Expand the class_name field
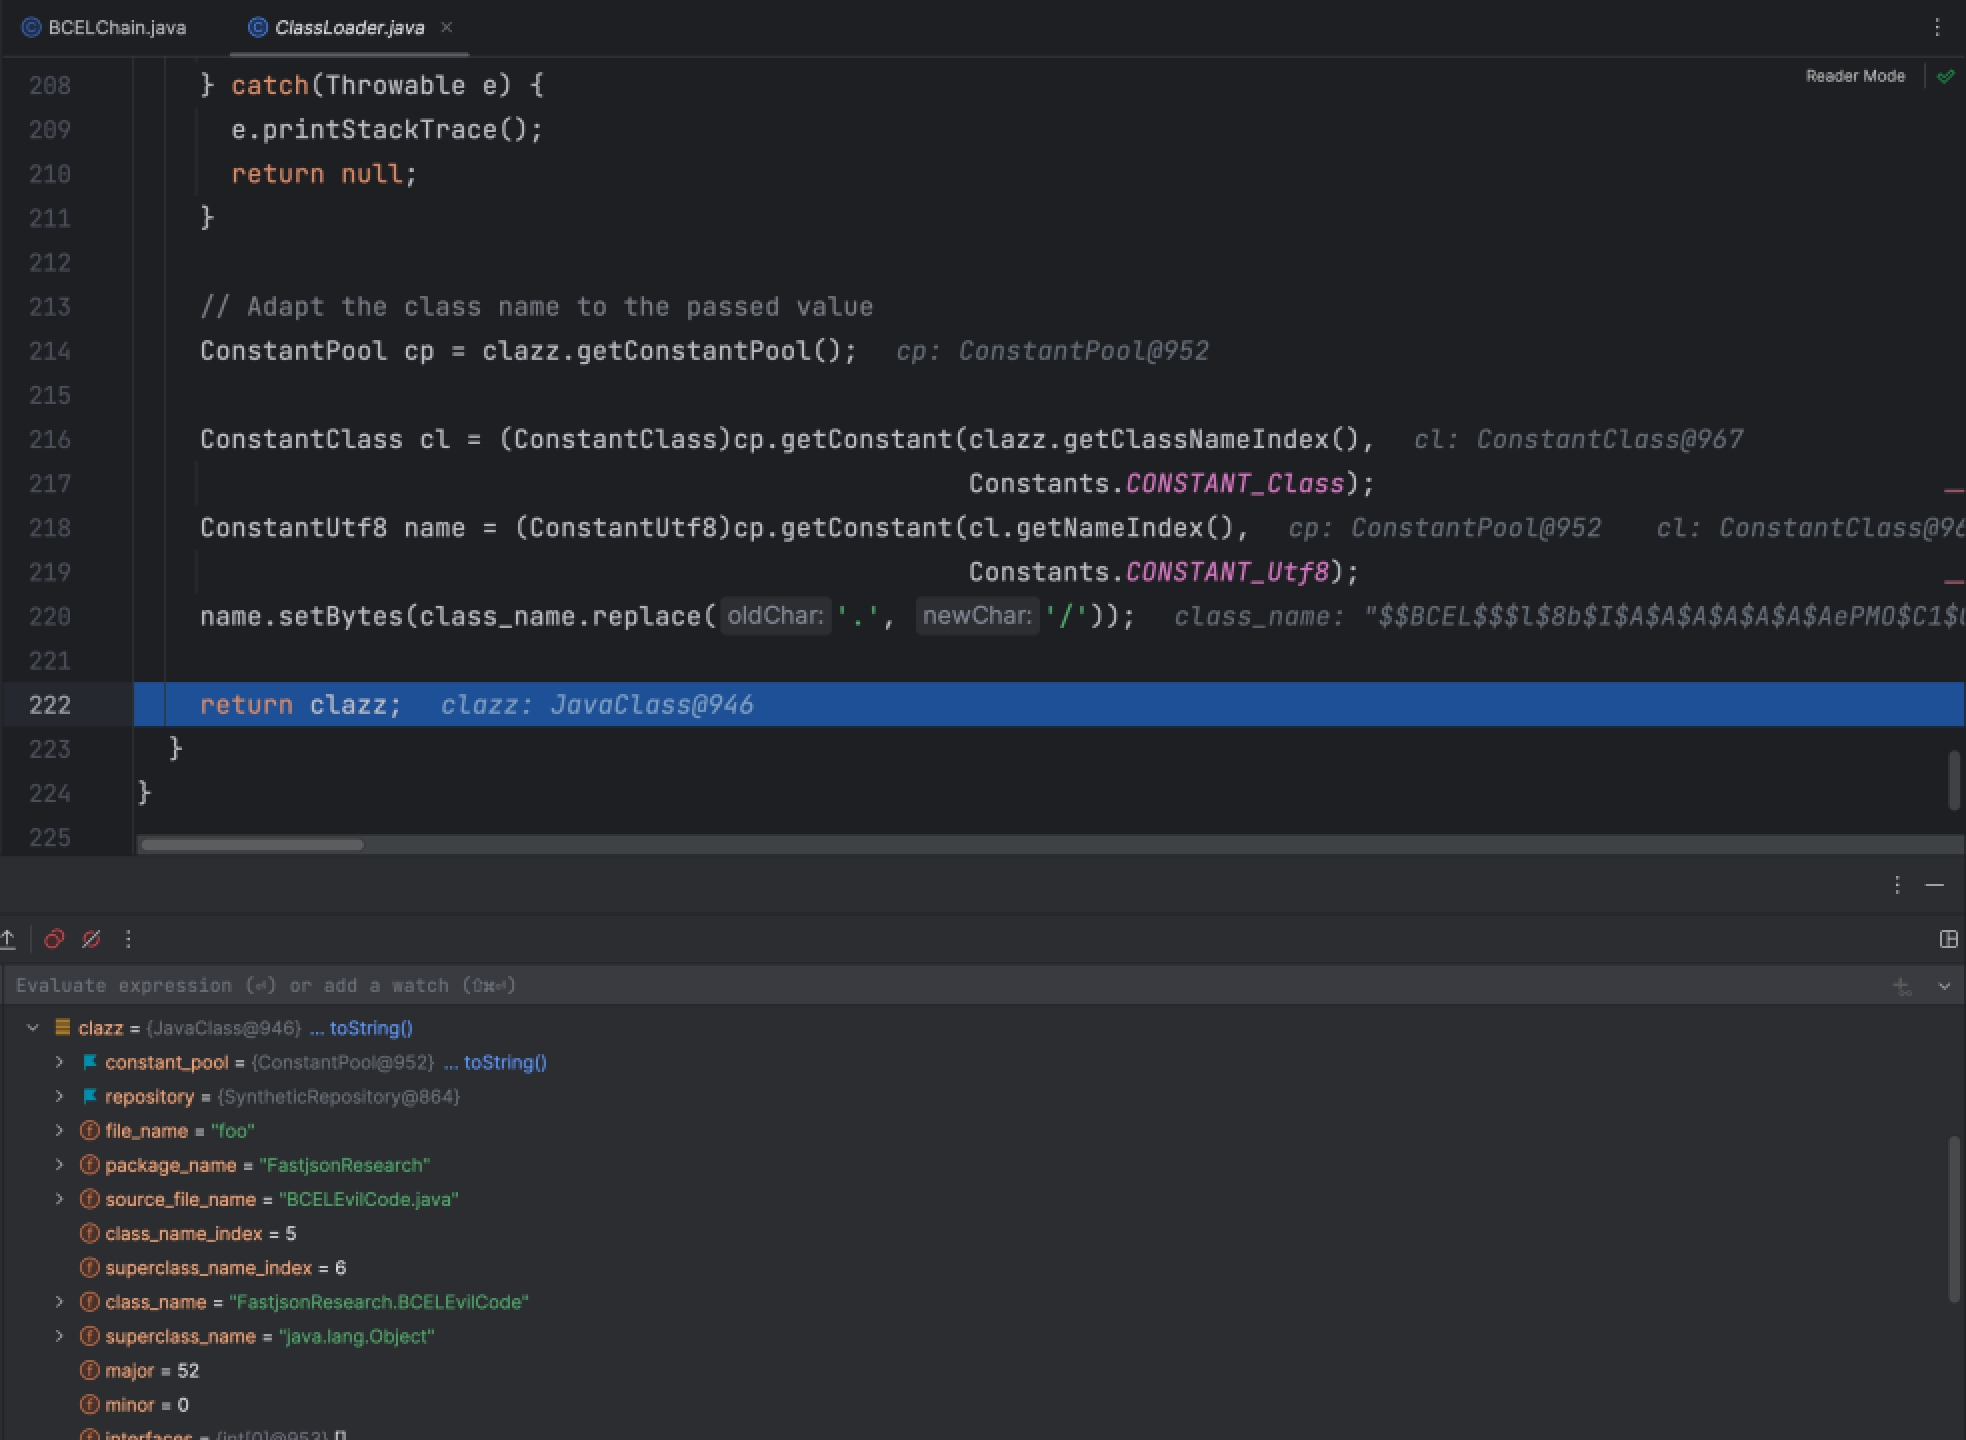 (x=59, y=1302)
